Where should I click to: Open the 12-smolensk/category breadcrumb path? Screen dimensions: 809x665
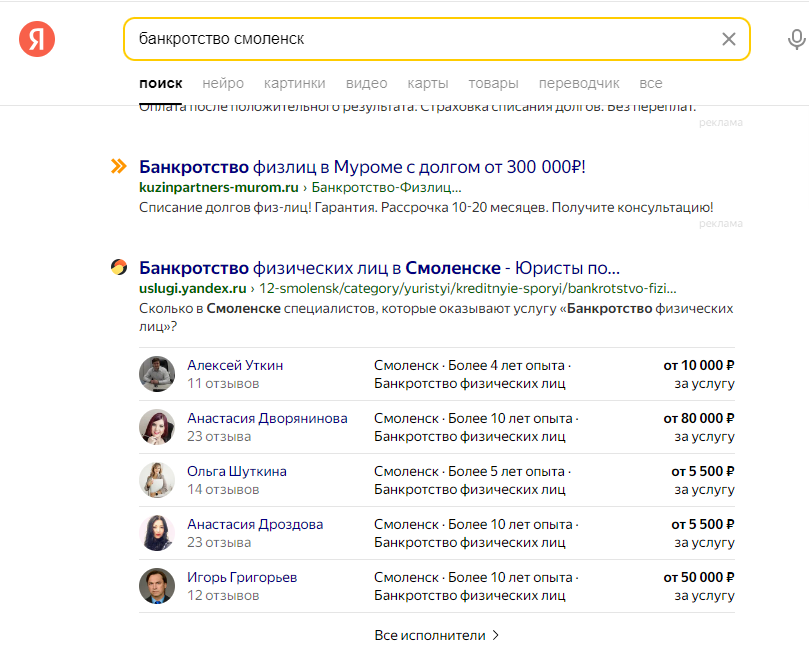[x=467, y=288]
